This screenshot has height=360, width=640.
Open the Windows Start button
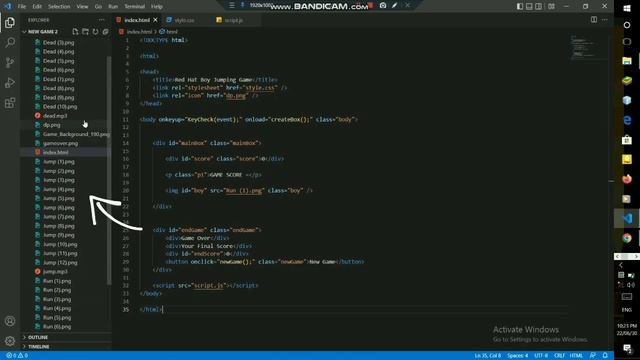(x=627, y=8)
